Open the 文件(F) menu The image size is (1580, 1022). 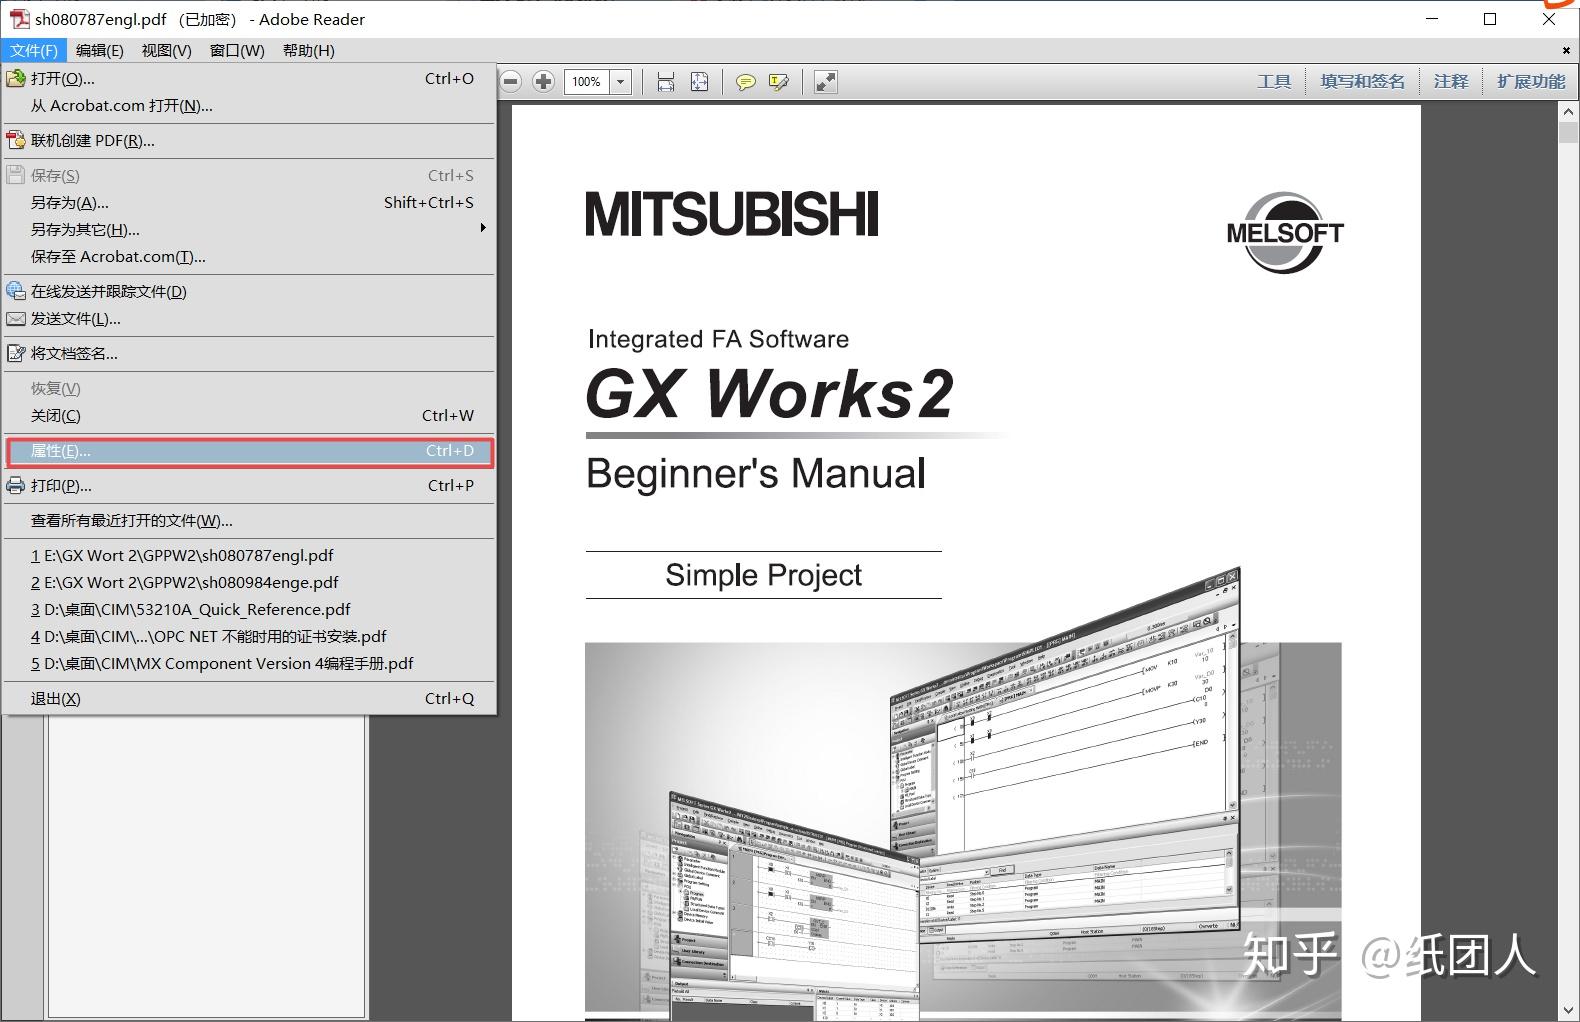[x=34, y=50]
